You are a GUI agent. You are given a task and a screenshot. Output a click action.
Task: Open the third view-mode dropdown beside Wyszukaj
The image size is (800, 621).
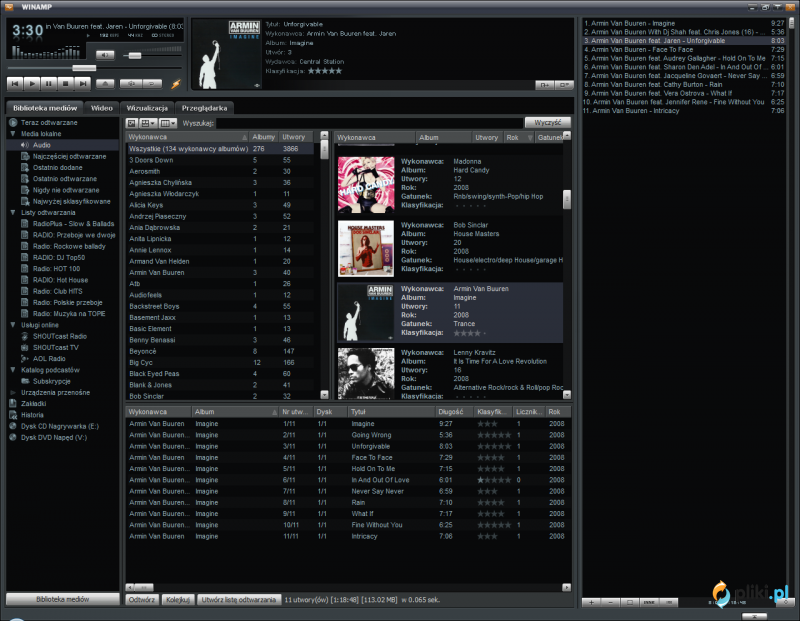(168, 123)
